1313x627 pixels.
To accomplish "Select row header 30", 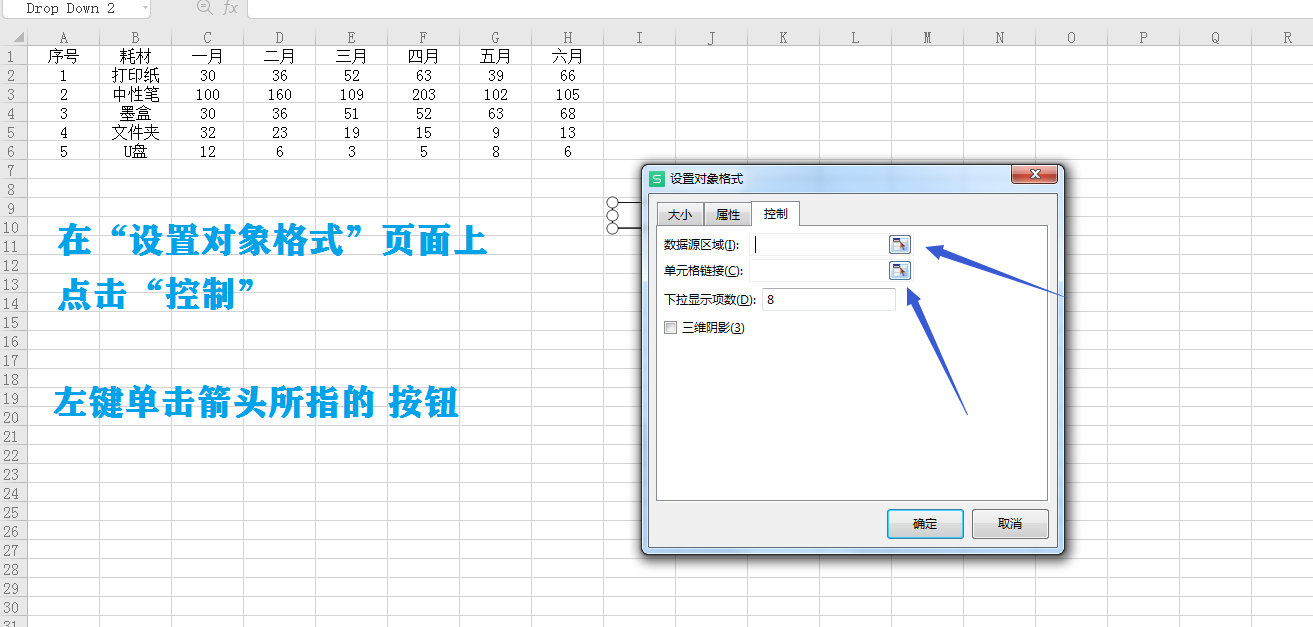I will click(x=13, y=607).
